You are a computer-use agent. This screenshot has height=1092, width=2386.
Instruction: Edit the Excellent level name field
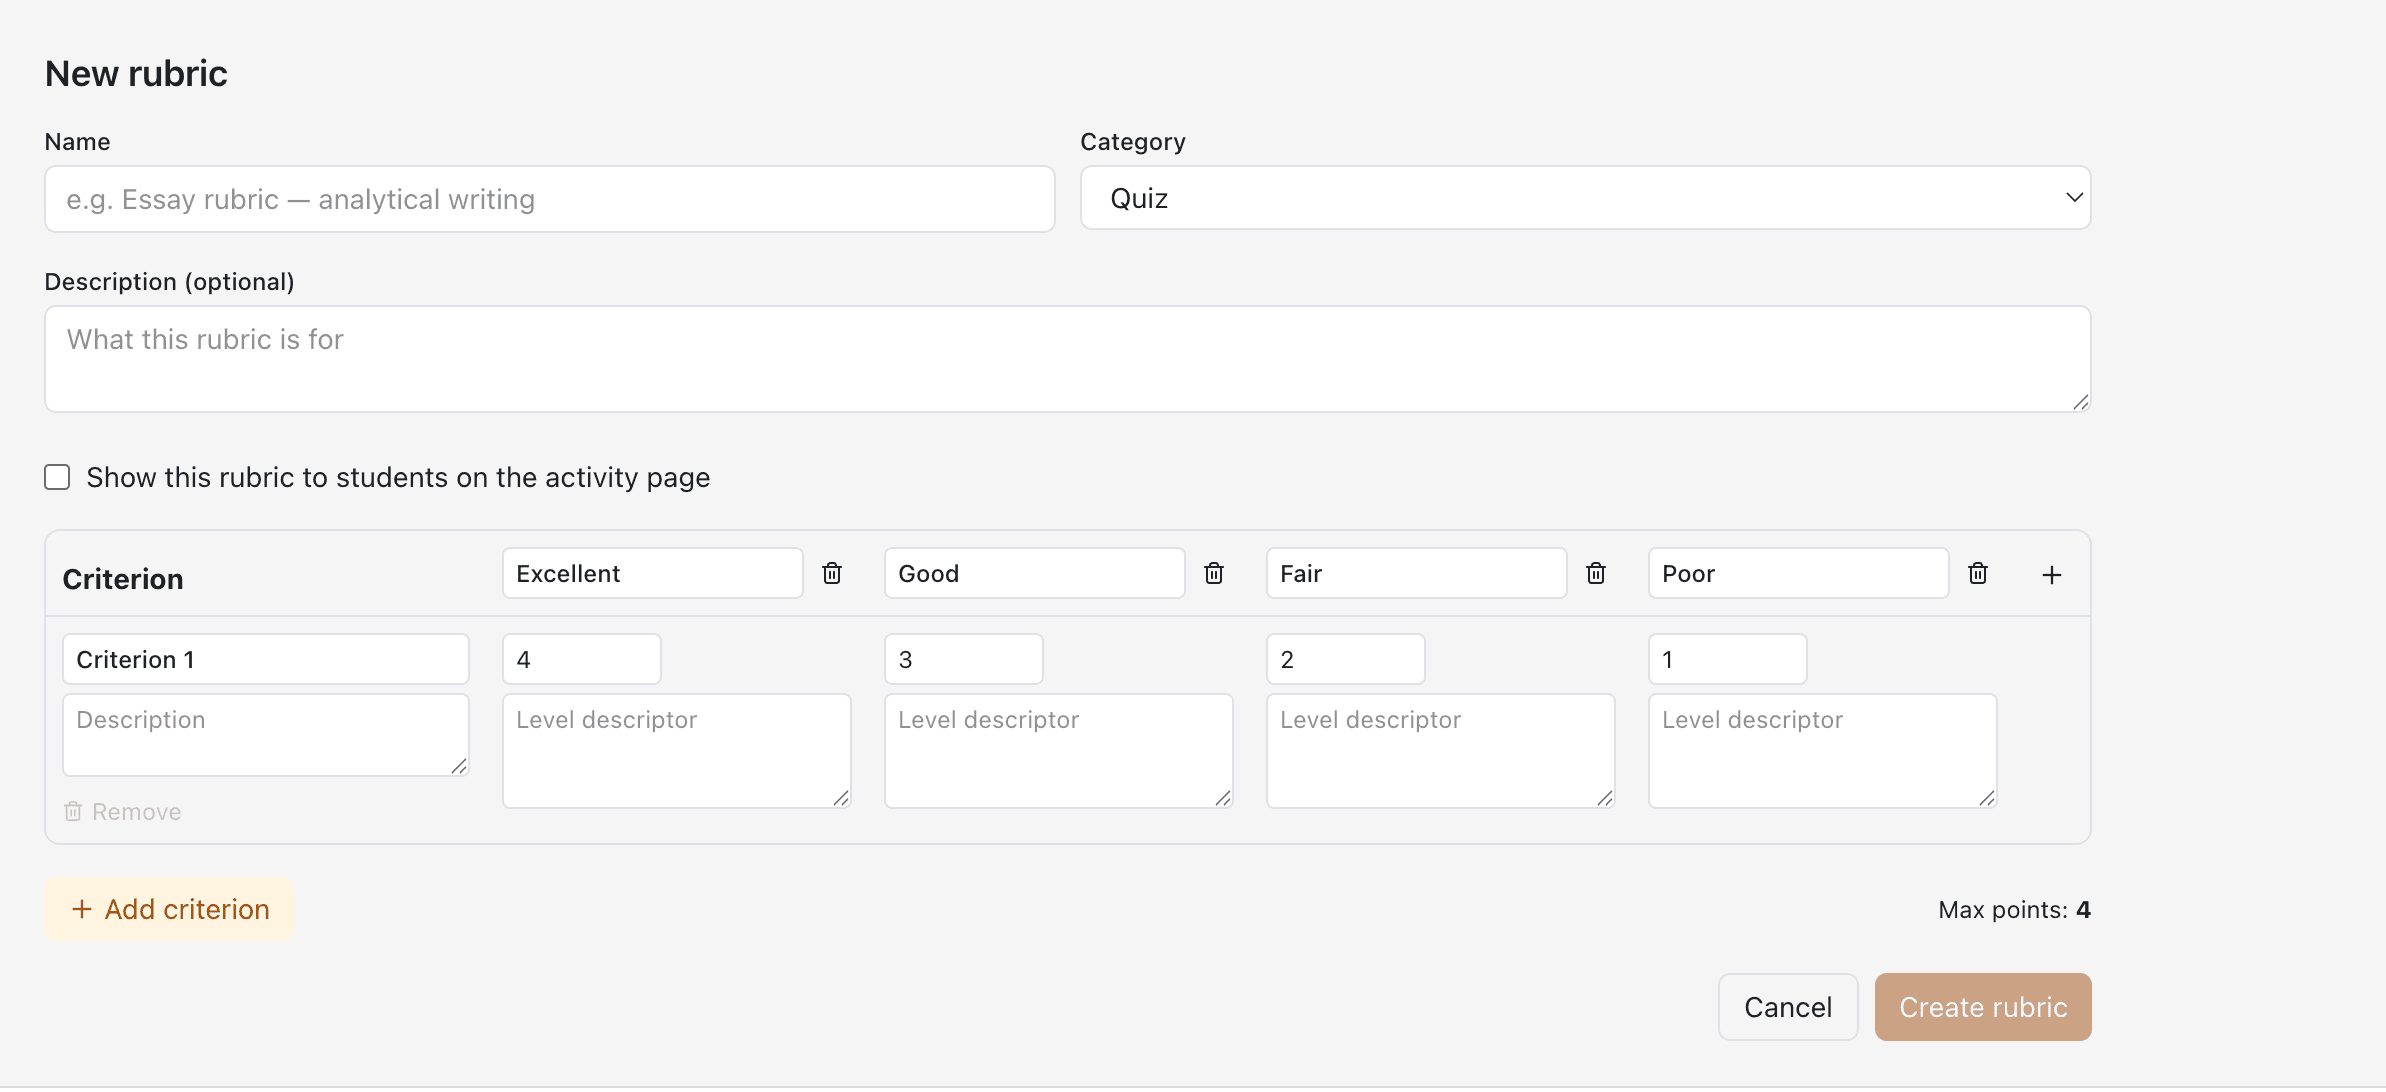[653, 573]
